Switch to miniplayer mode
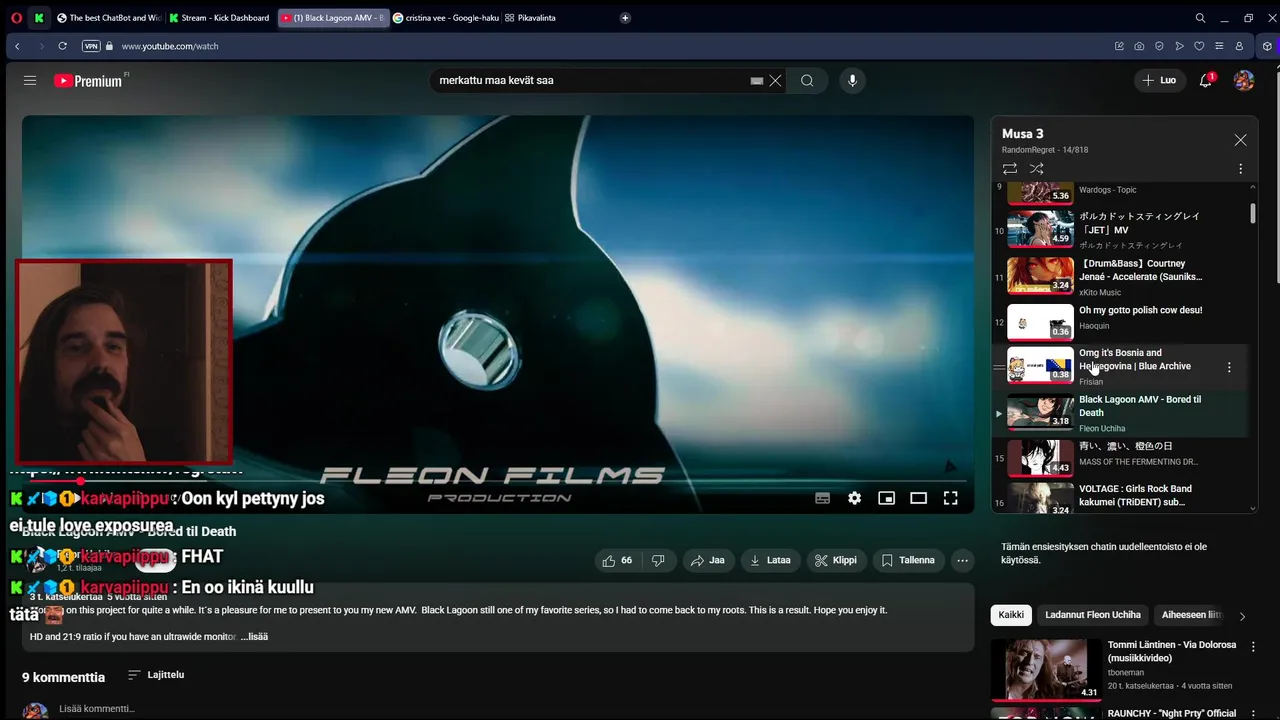The width and height of the screenshot is (1280, 720). click(886, 498)
